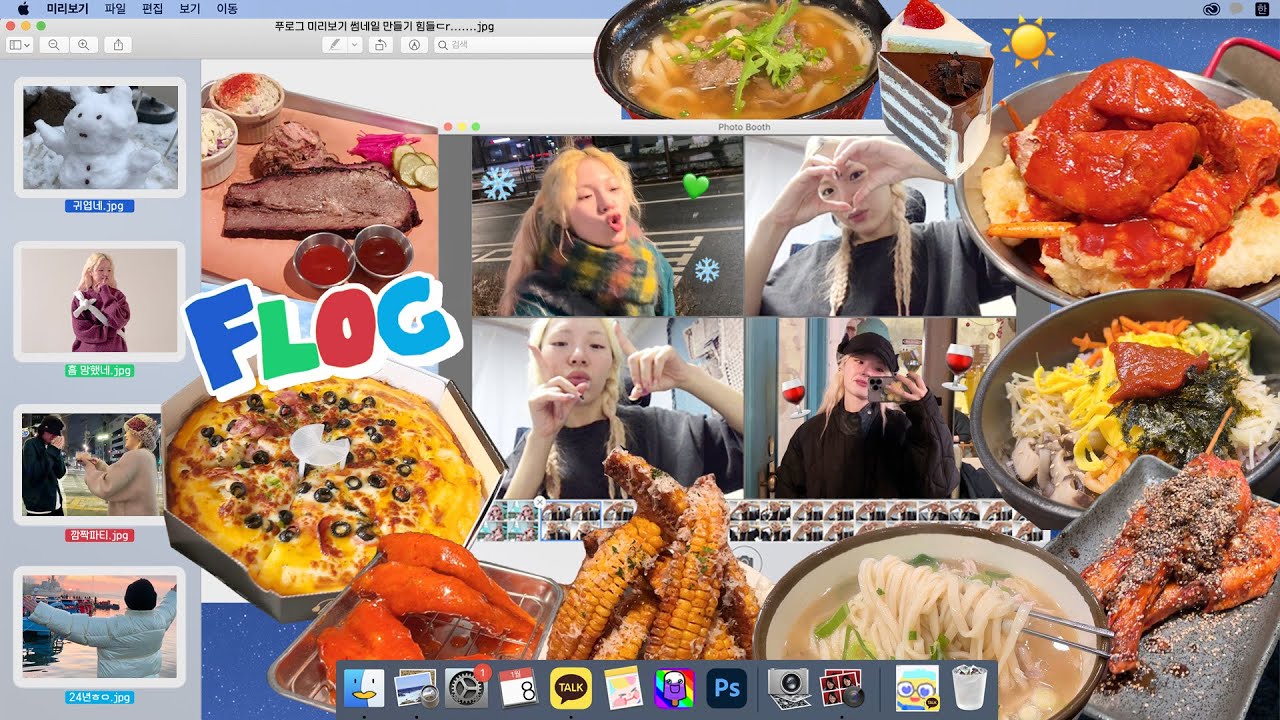Open the KakaoTalk emoticon character in Dock
The width and height of the screenshot is (1280, 720).
(x=917, y=688)
